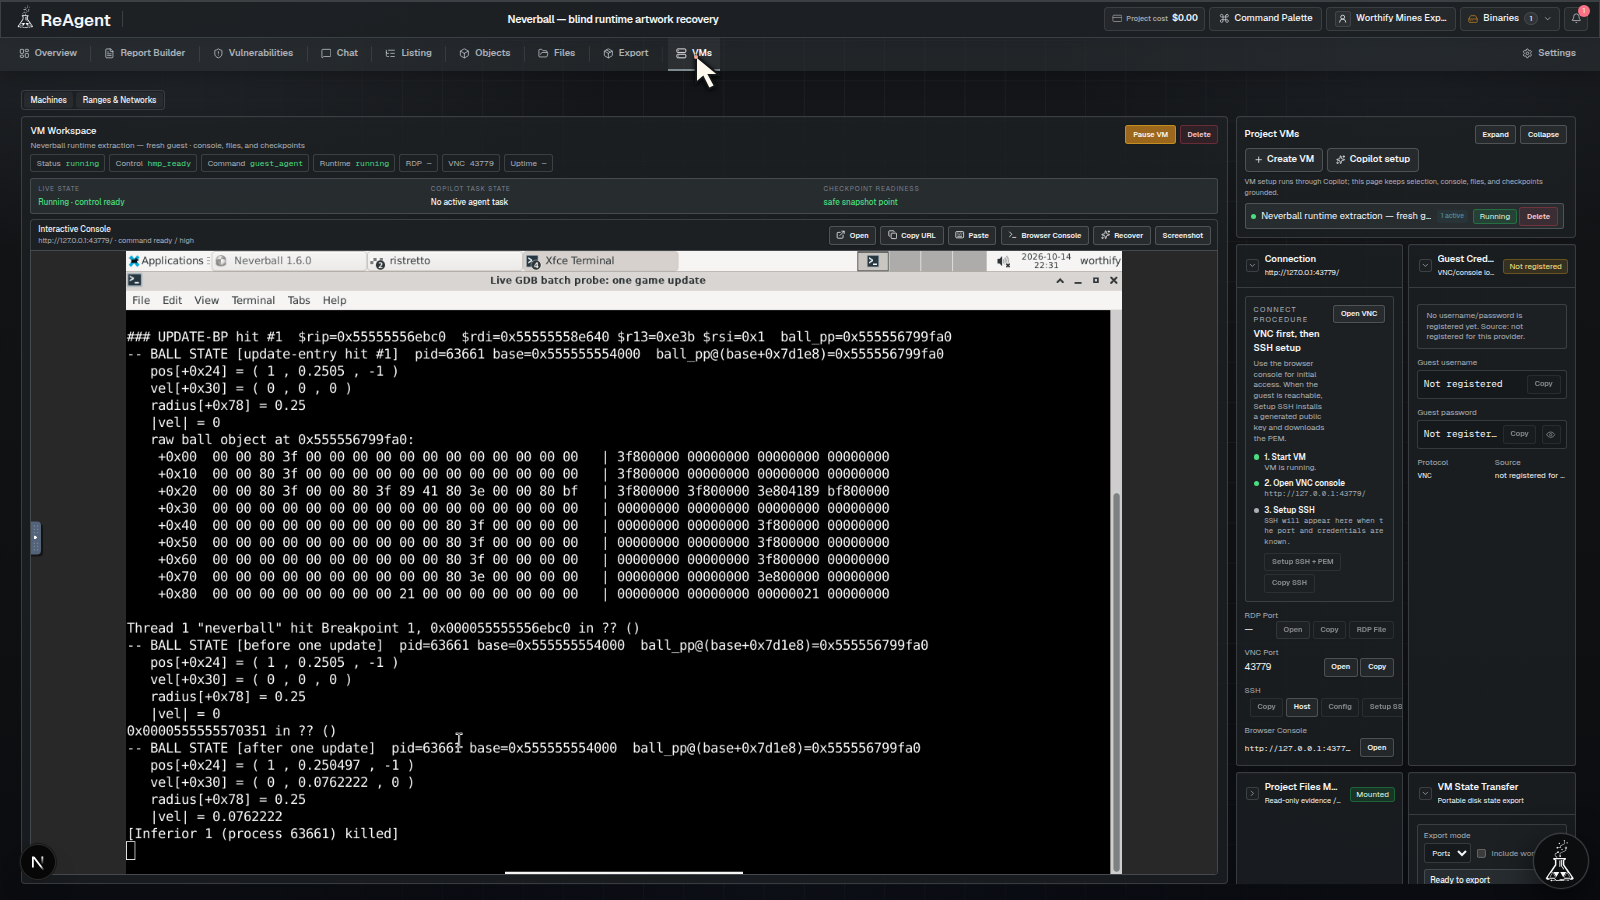
Task: Click the 2026-10-14 22:31 clock in the VM panel
Action: [1046, 261]
